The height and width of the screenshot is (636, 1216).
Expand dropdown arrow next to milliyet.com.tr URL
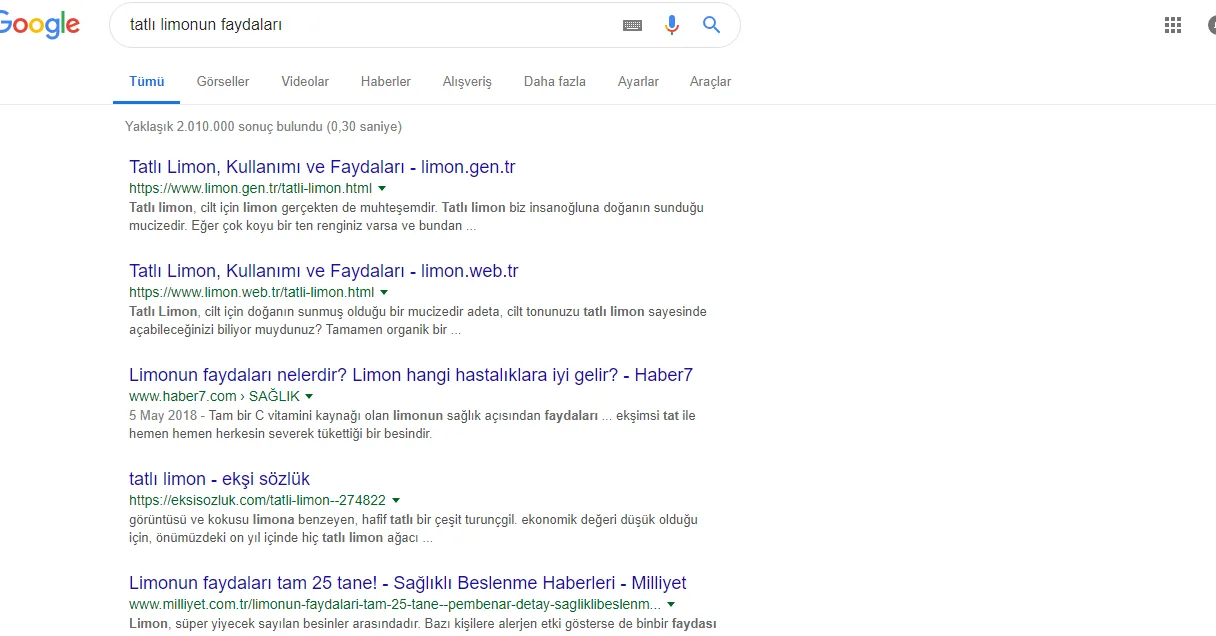(671, 604)
